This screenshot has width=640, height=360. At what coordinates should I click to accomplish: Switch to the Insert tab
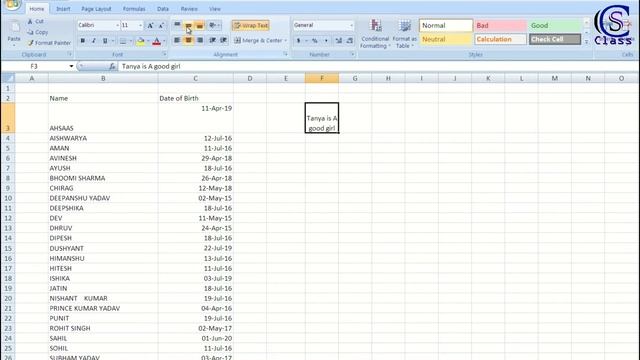pos(63,9)
